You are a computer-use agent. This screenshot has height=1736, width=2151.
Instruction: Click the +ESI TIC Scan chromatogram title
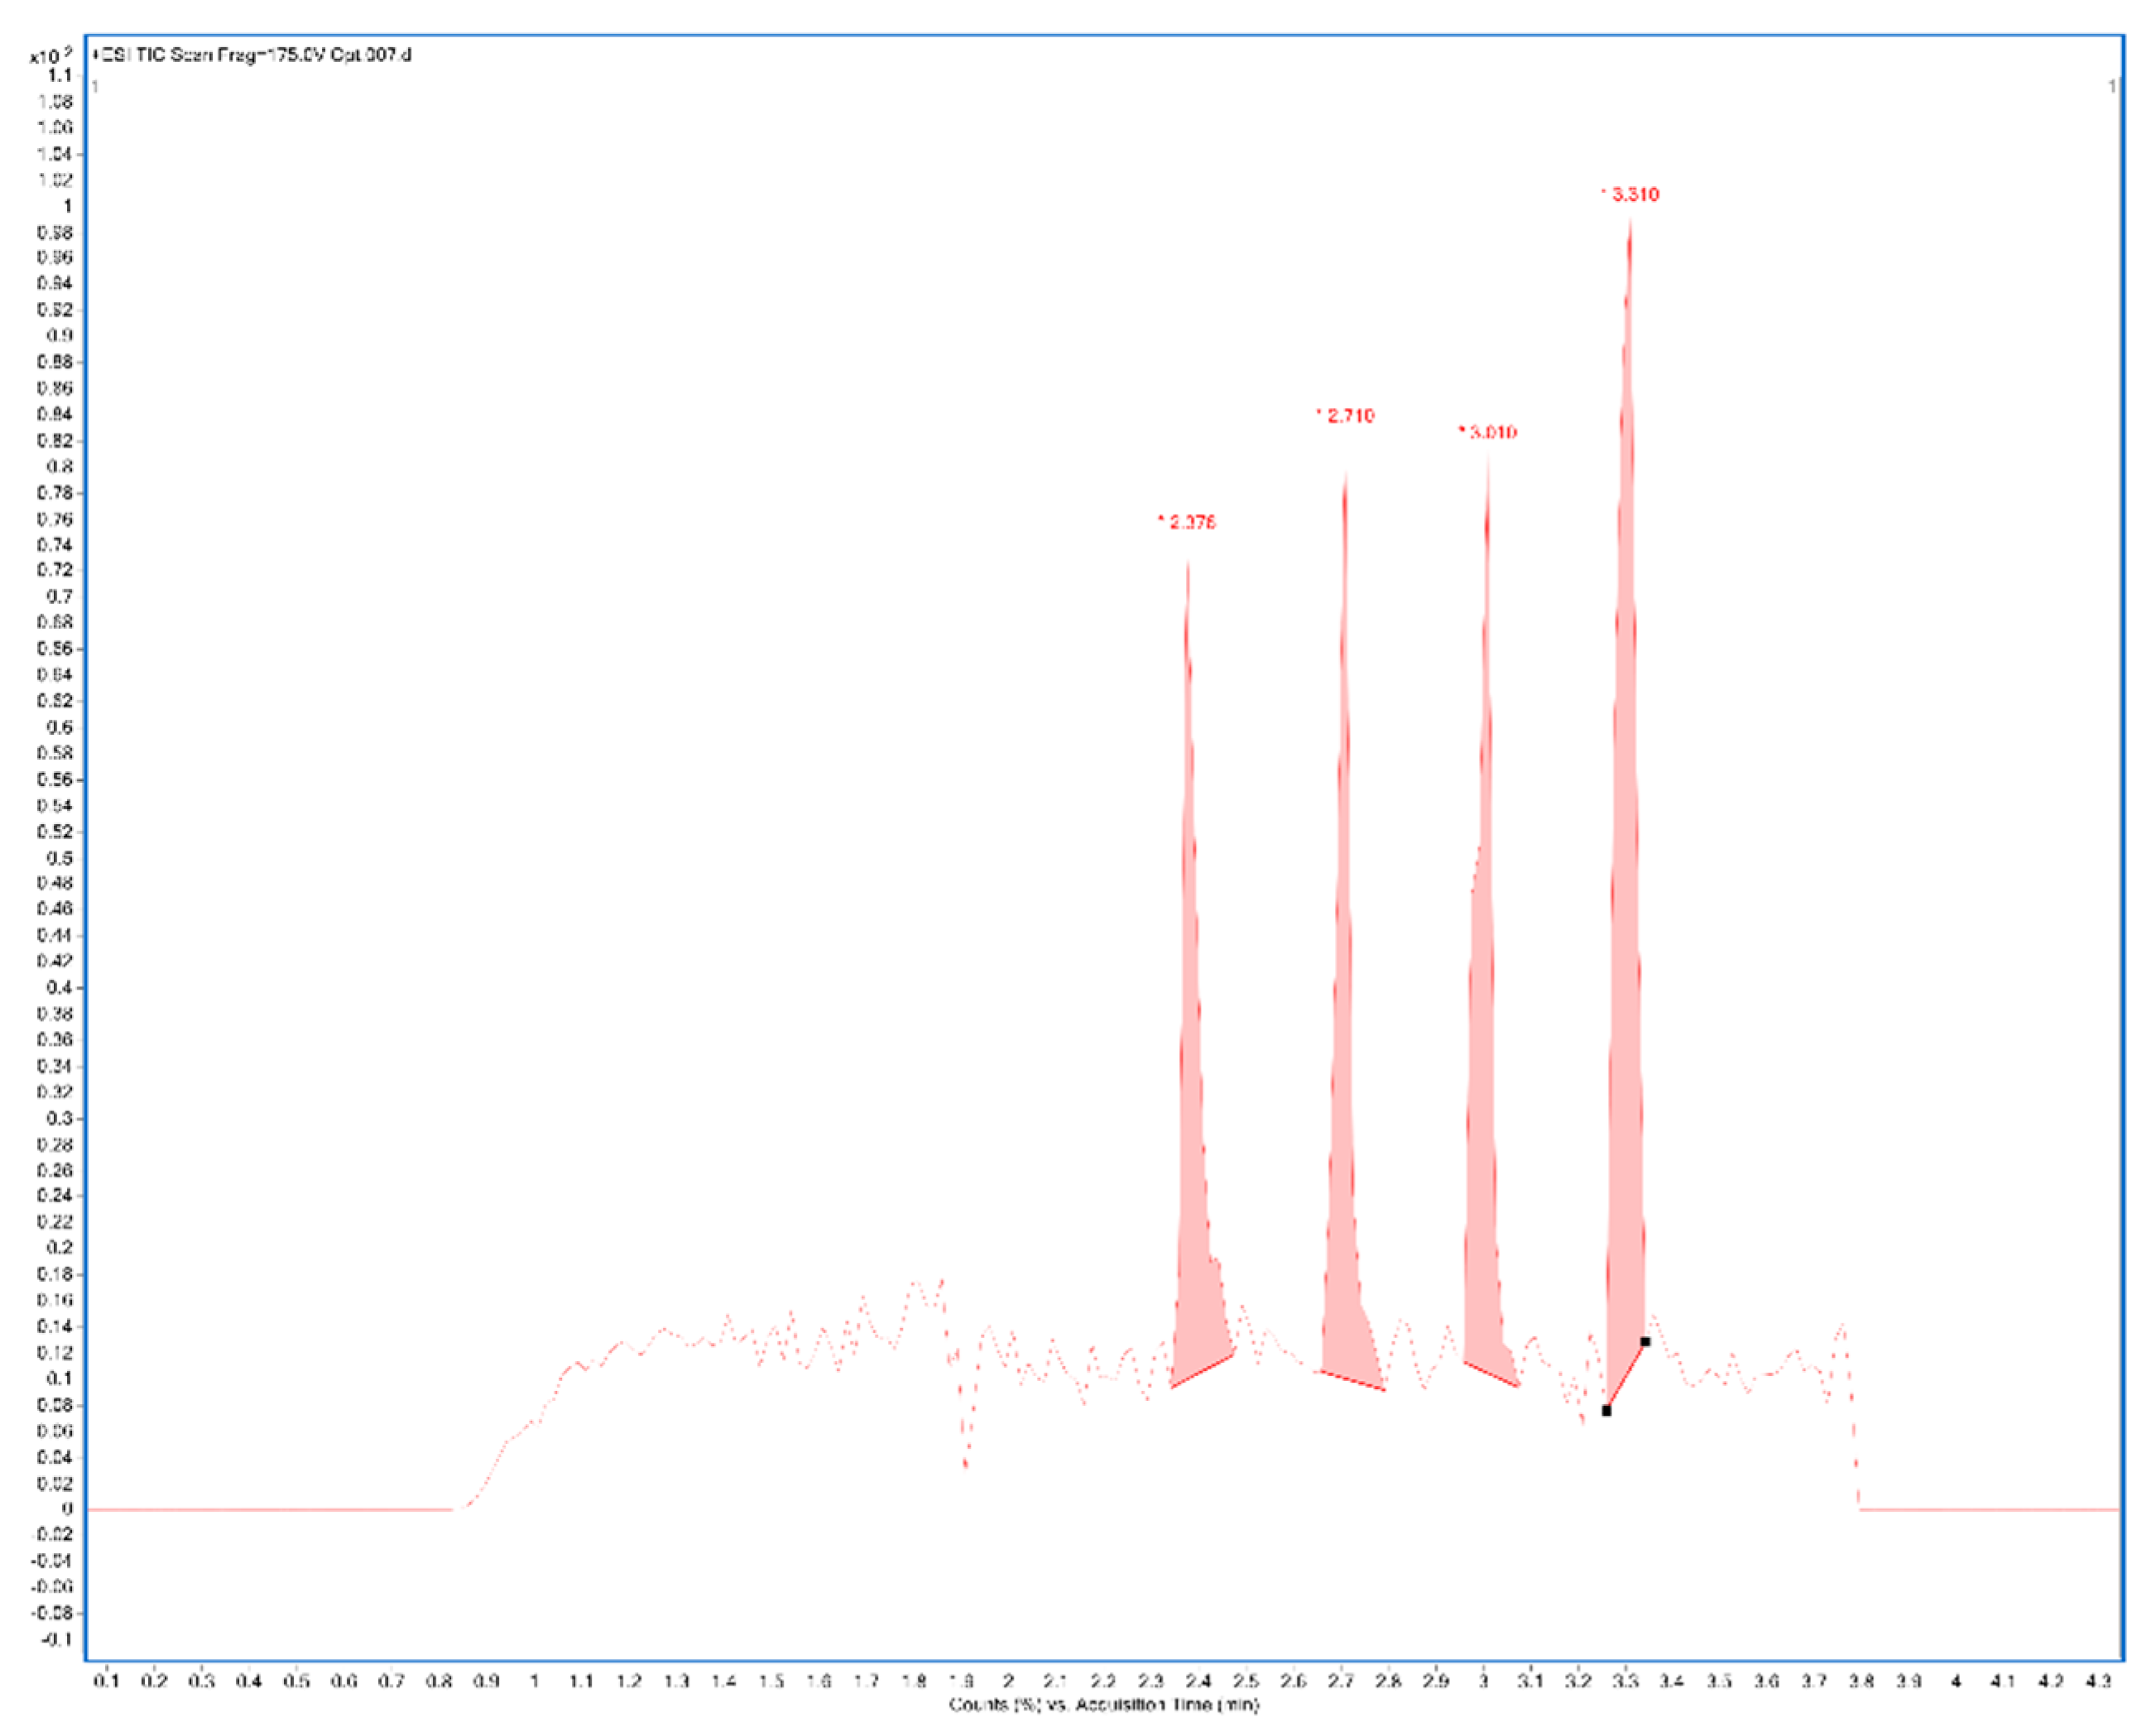coord(250,55)
